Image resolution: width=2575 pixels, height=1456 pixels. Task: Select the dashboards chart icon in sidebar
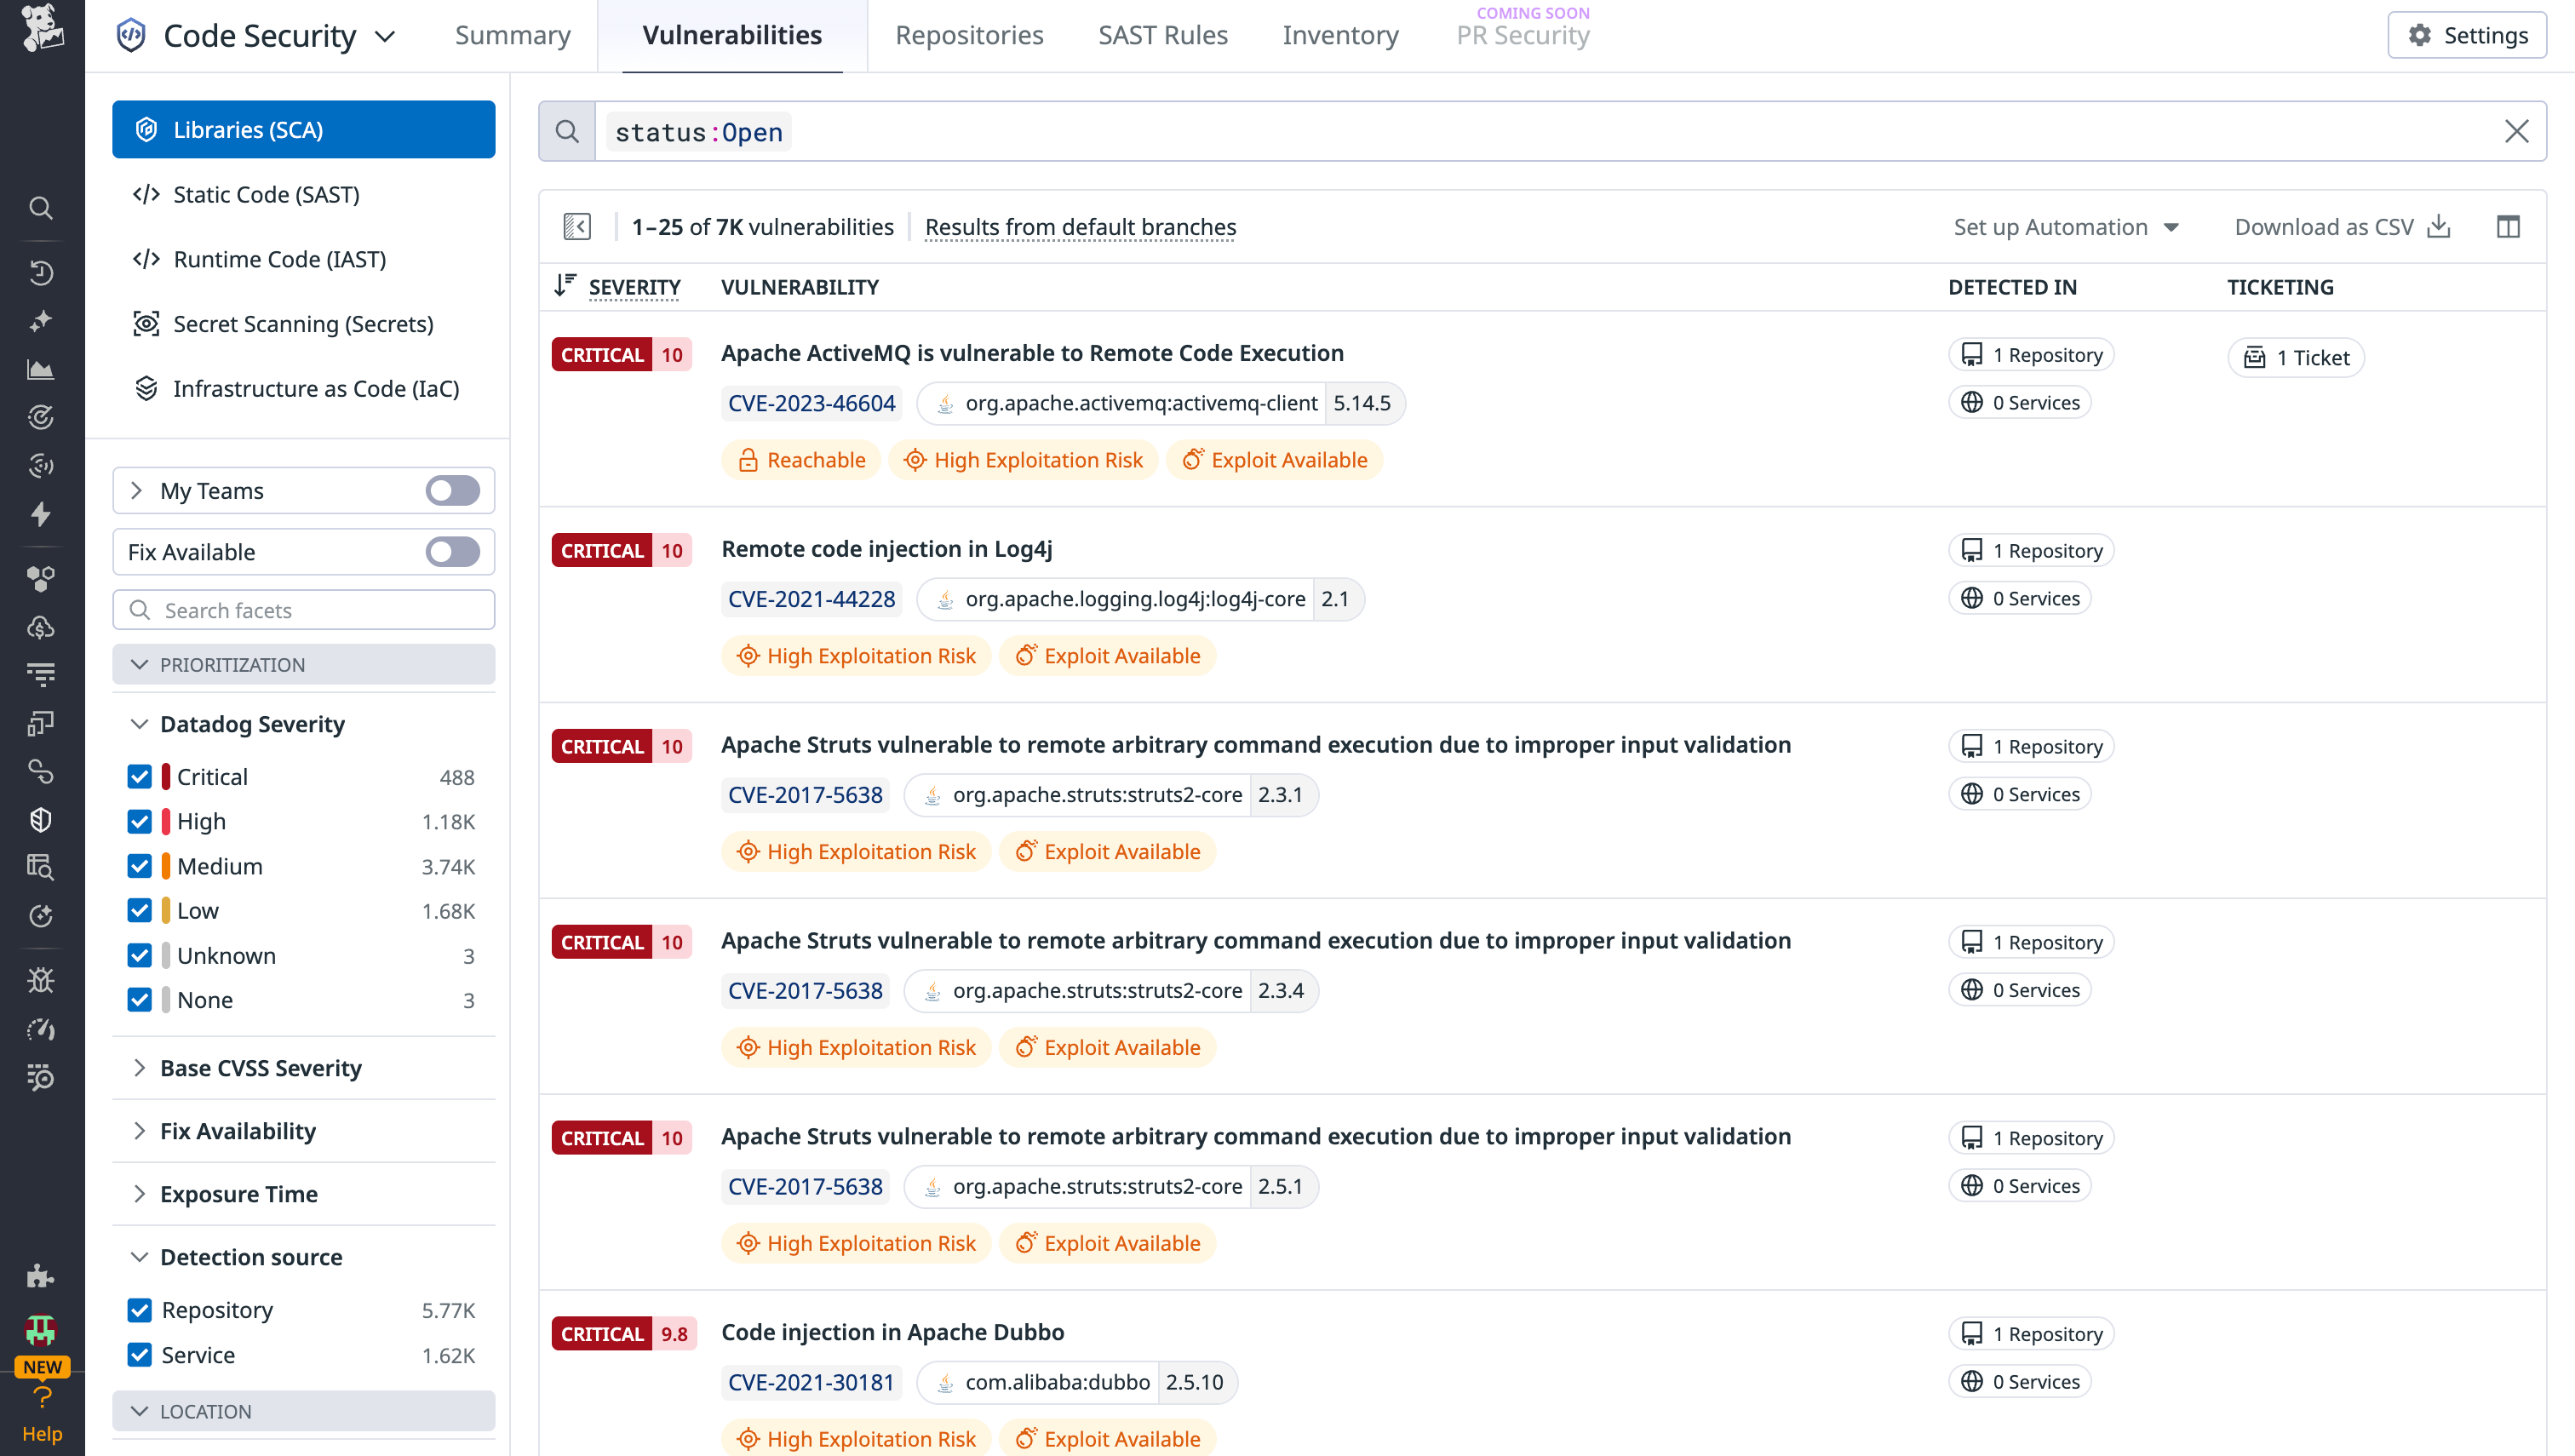pos(41,369)
